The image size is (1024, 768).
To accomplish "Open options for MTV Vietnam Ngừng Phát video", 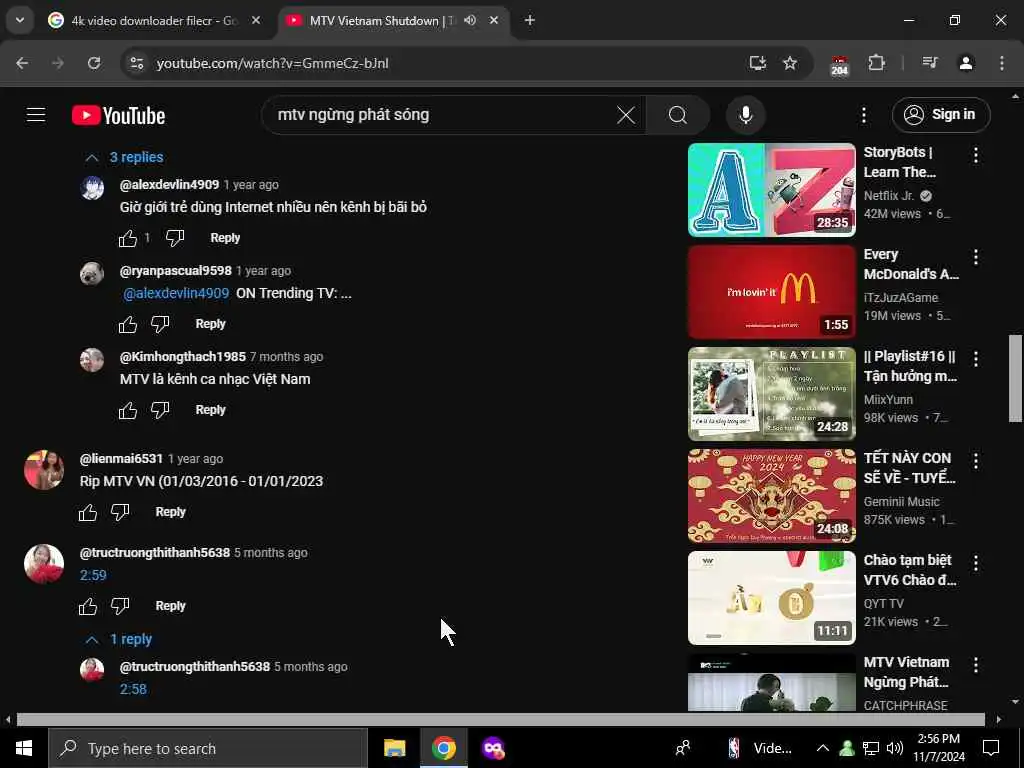I will [x=976, y=665].
